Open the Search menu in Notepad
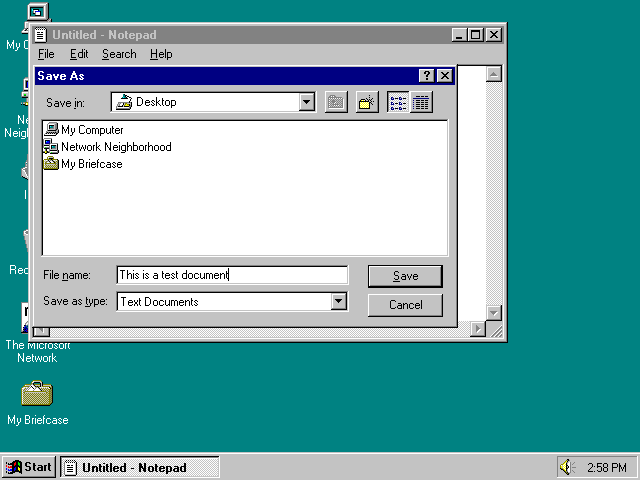Image resolution: width=640 pixels, height=480 pixels. [x=119, y=54]
